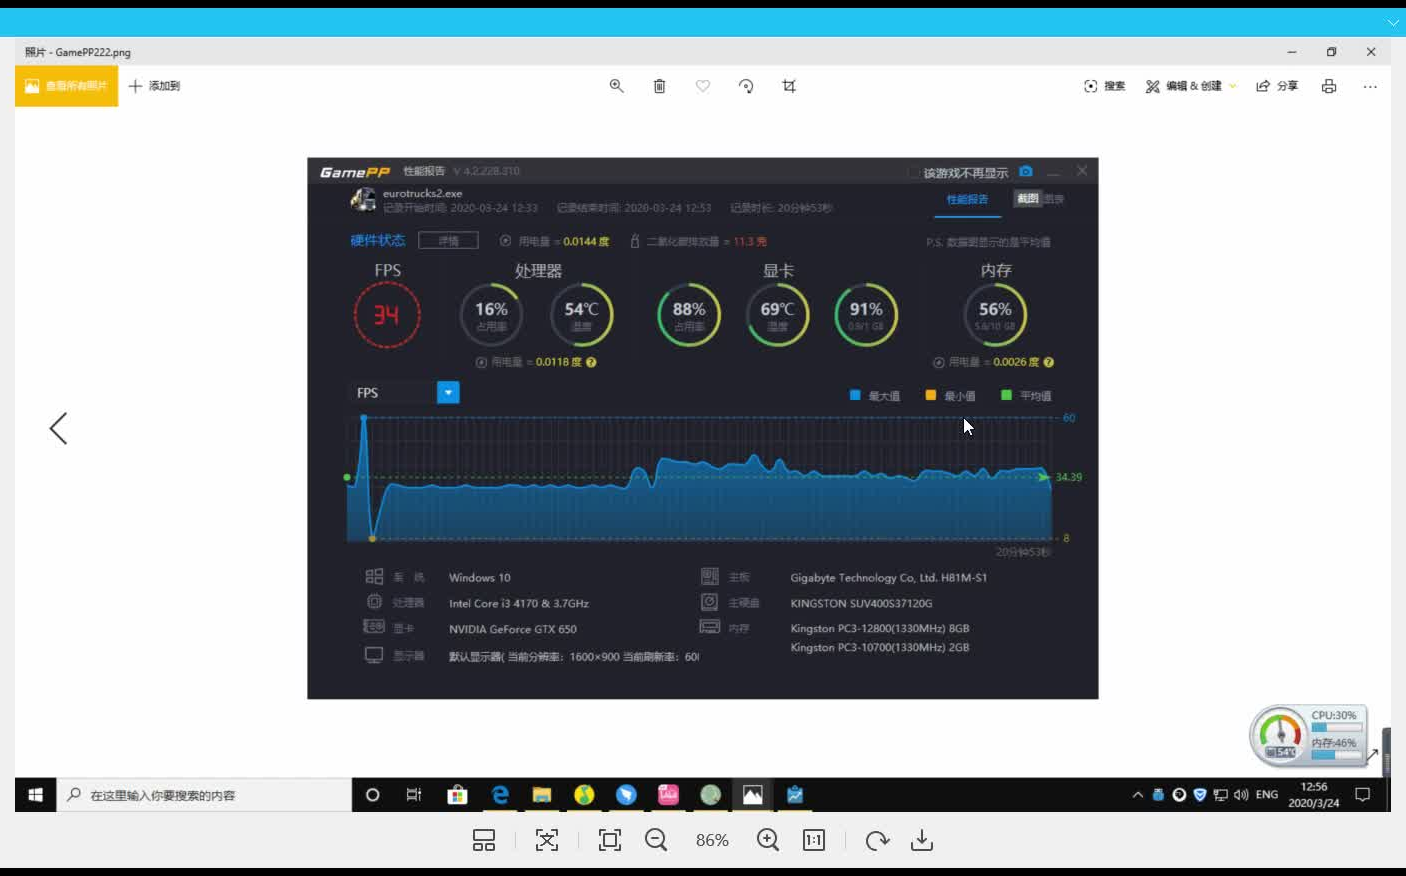Click the fit-to-window icon in bottom bar
Viewport: 1406px width, 876px height.
(x=610, y=840)
